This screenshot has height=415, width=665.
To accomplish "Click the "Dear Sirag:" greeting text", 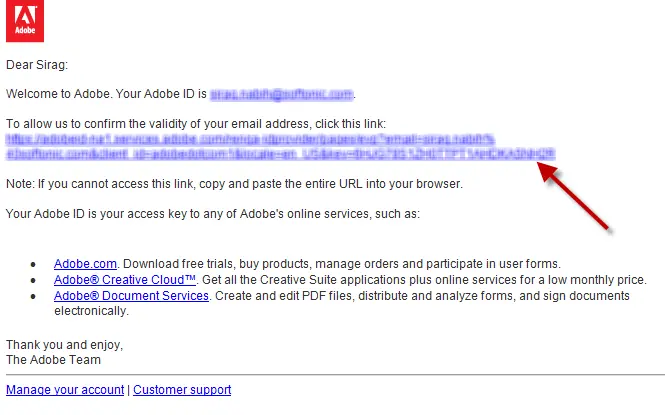I will click(36, 65).
